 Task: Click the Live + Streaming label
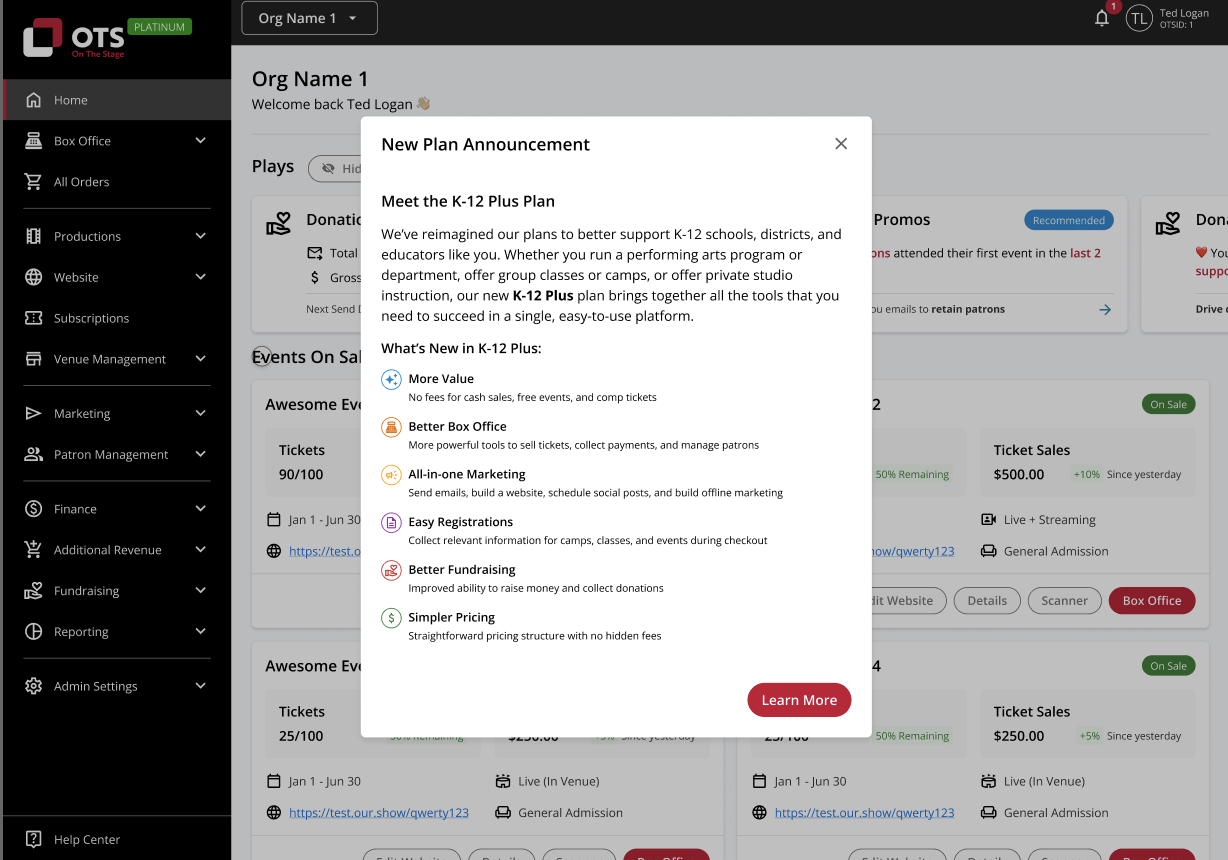[x=1050, y=520]
